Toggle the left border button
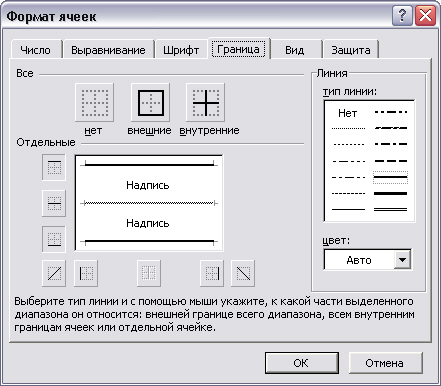Screen dimensions: 441x386 pyautogui.click(x=86, y=273)
